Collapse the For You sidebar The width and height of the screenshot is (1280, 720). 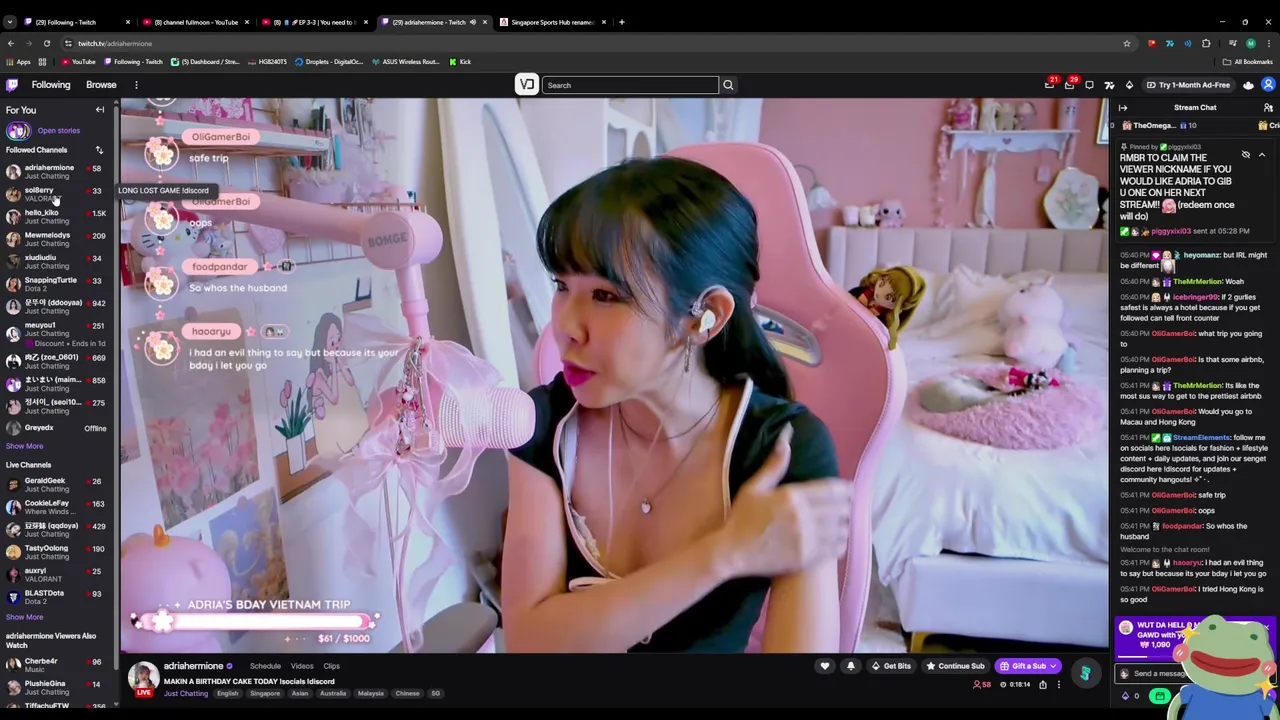pyautogui.click(x=100, y=110)
